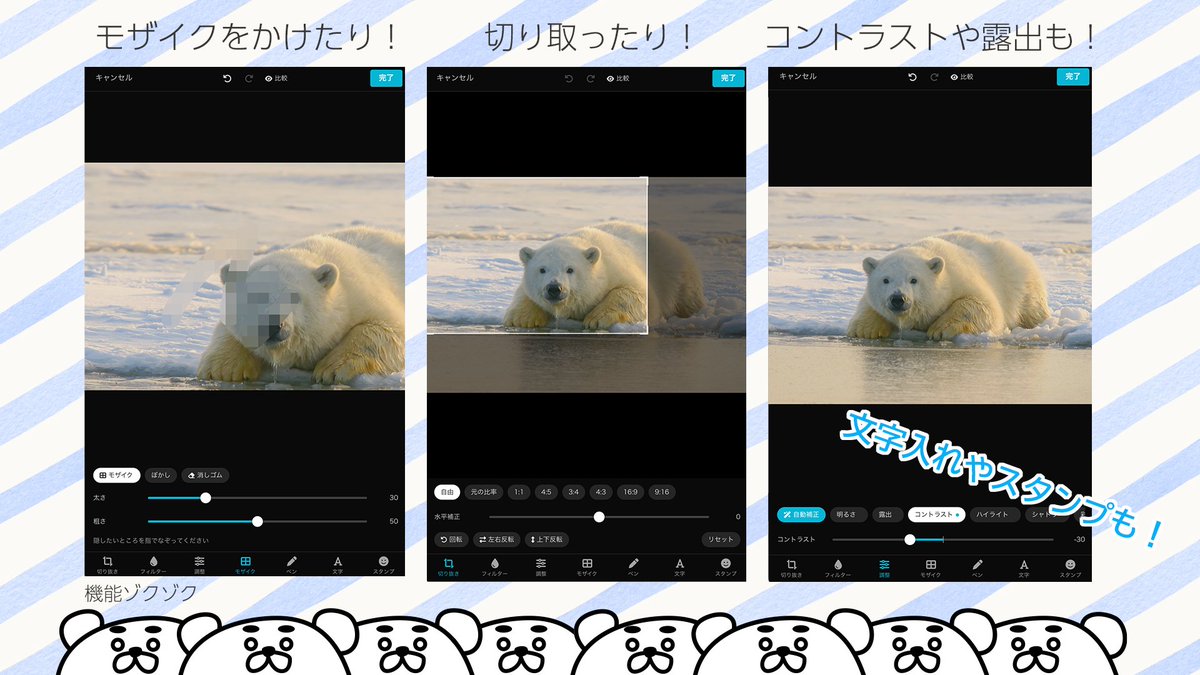This screenshot has width=1200, height=675.
Task: Select 文字 text tool in crop screen
Action: click(x=679, y=568)
